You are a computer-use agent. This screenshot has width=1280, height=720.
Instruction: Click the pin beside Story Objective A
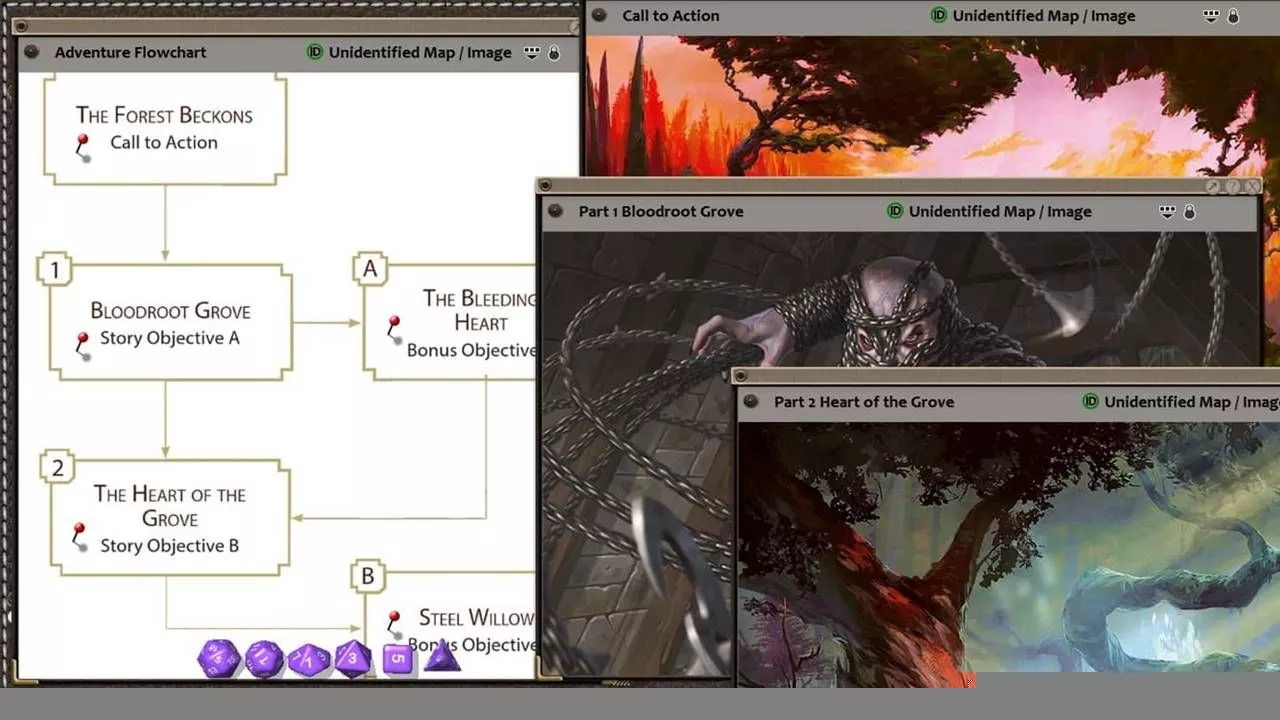(x=84, y=345)
